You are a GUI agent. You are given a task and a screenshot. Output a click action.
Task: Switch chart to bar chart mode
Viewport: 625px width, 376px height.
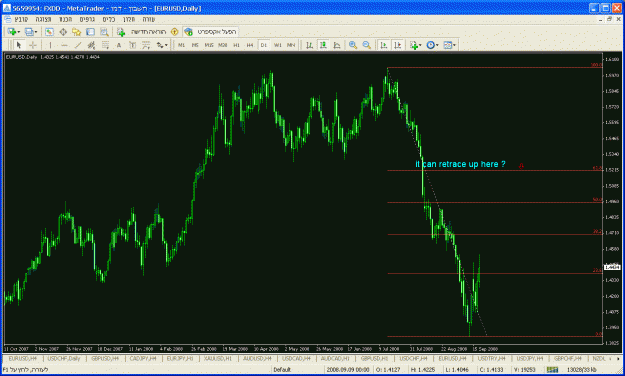[309, 45]
